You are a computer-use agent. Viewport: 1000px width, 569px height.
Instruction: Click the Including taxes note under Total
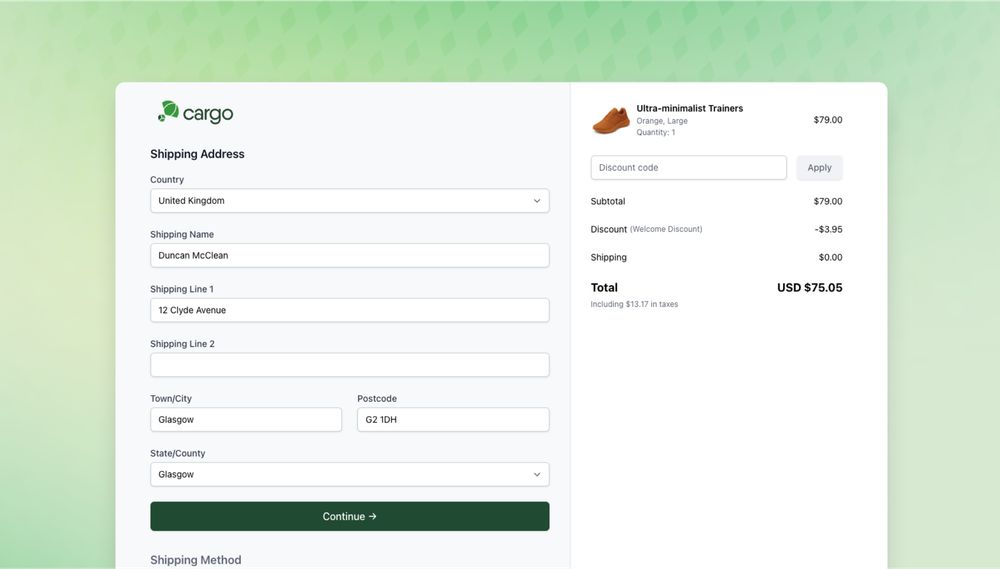[x=634, y=304]
